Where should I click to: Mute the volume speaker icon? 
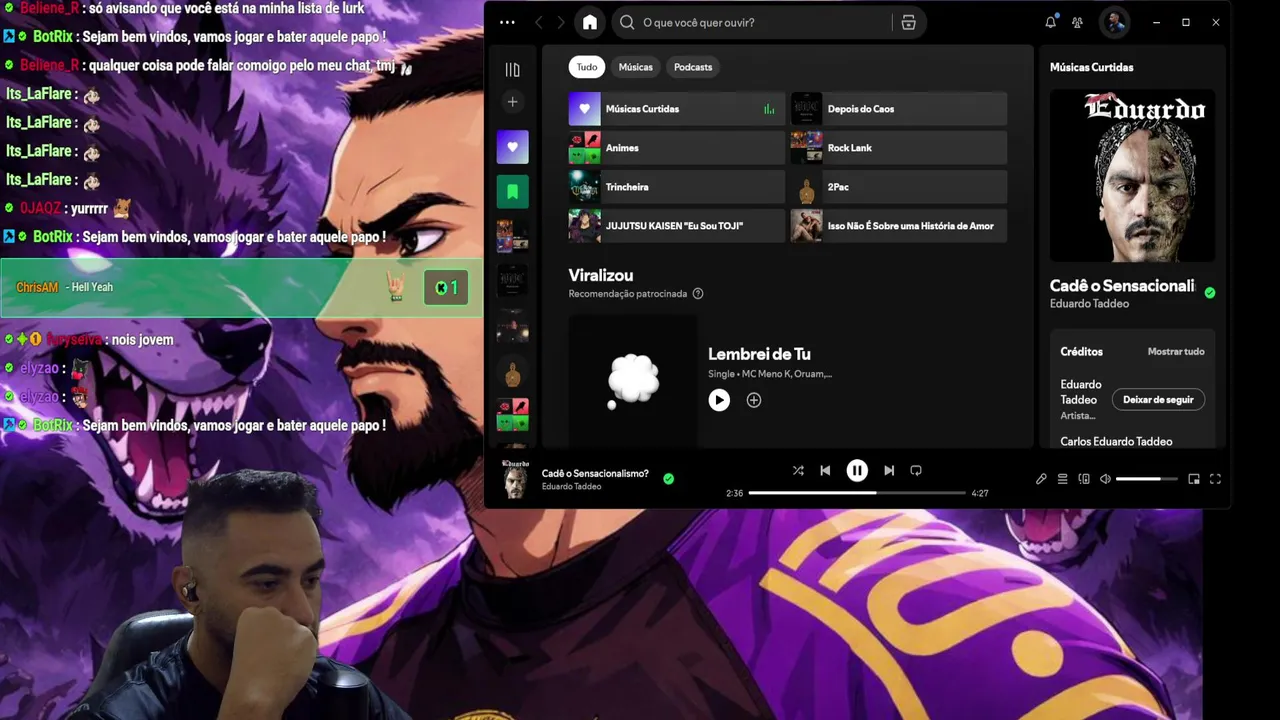(x=1105, y=479)
